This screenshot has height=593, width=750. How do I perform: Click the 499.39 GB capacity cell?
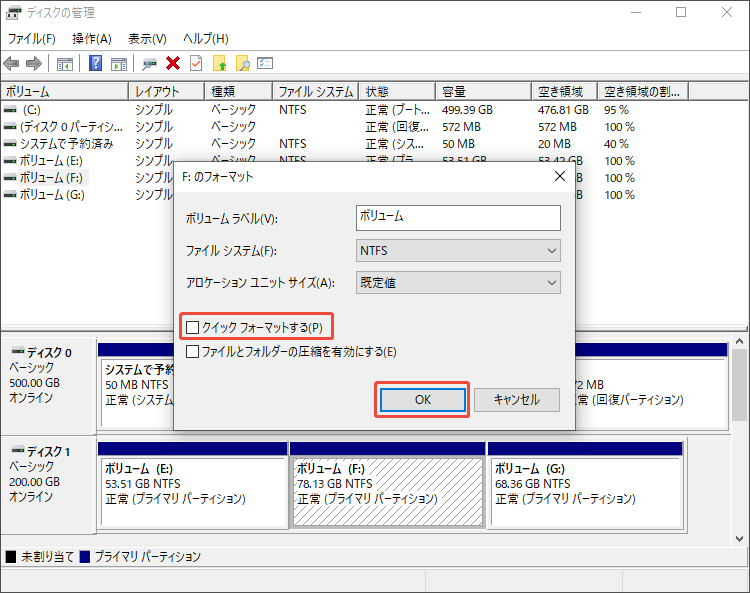click(467, 110)
